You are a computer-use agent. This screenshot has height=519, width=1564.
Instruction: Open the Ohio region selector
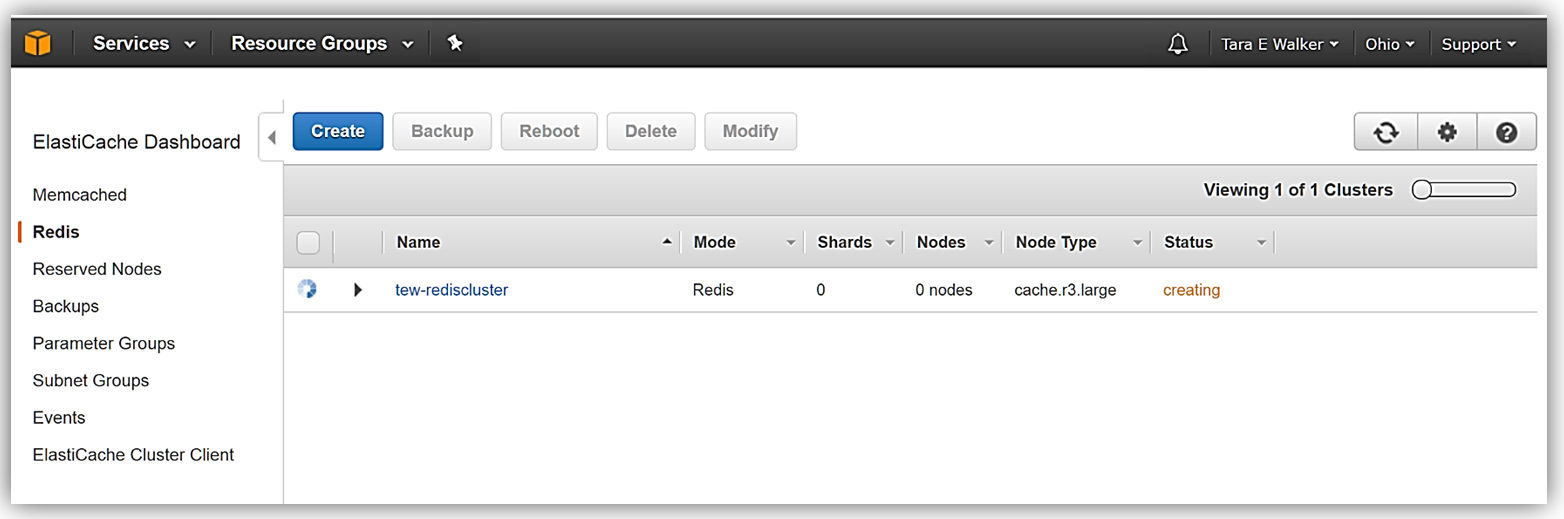tap(1390, 44)
